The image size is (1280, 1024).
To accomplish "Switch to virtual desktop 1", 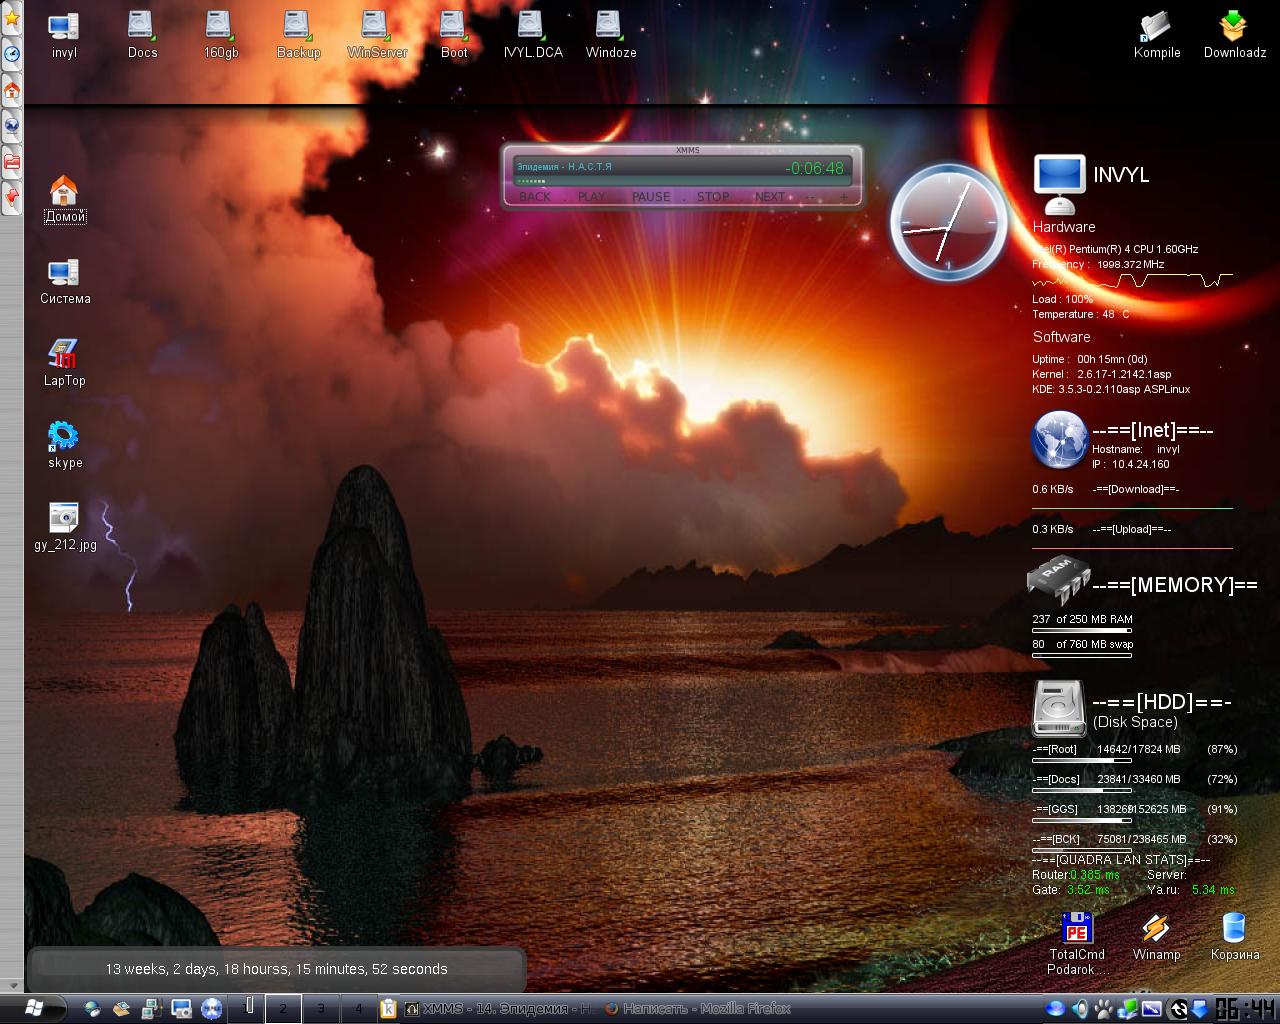I will 246,1009.
